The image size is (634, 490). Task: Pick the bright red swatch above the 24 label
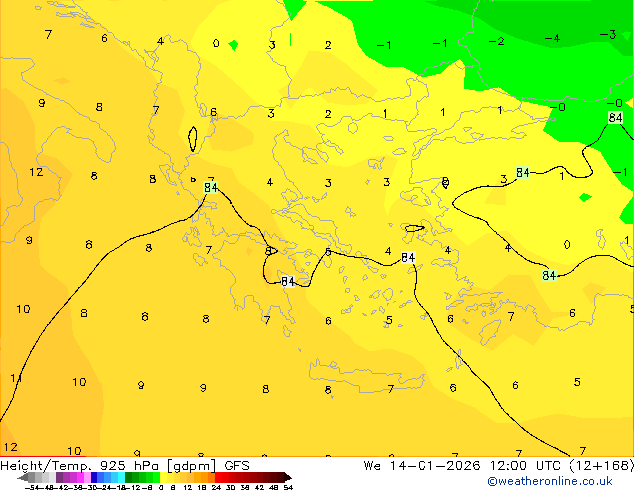pos(218,478)
